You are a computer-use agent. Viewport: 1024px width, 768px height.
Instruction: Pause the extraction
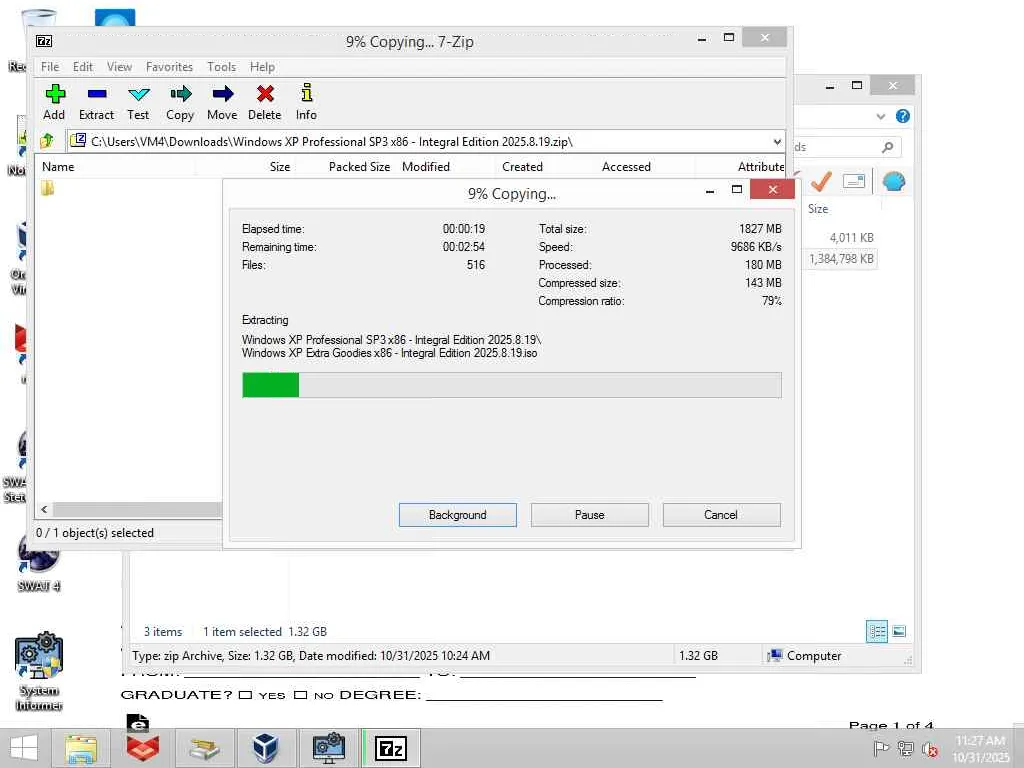pos(590,515)
